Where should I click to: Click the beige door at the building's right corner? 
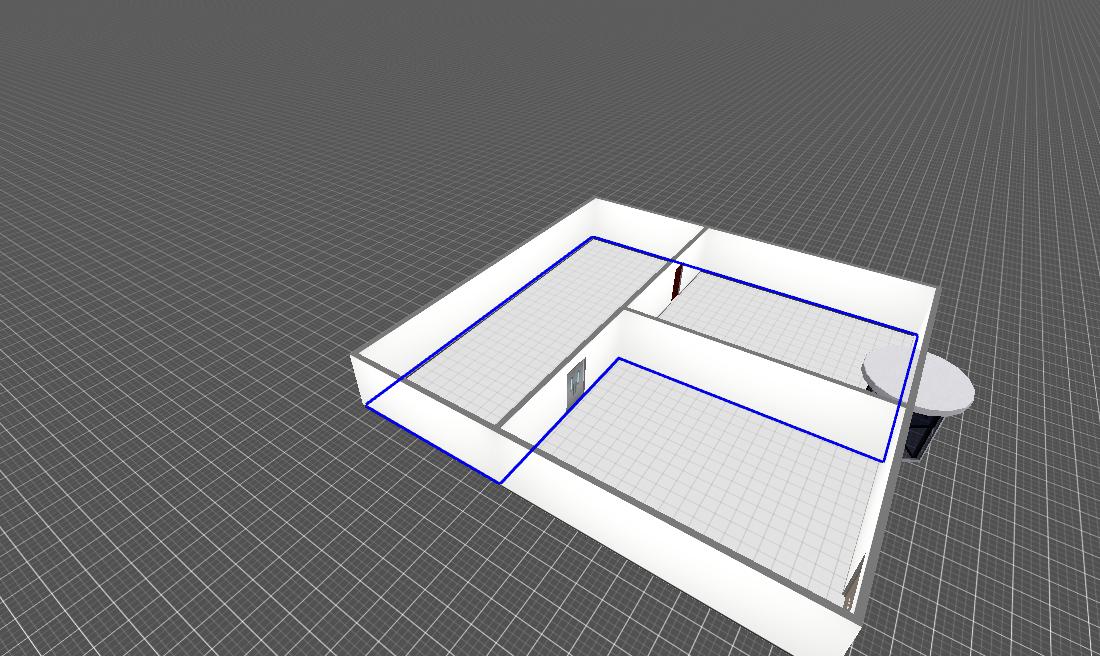coord(853,587)
